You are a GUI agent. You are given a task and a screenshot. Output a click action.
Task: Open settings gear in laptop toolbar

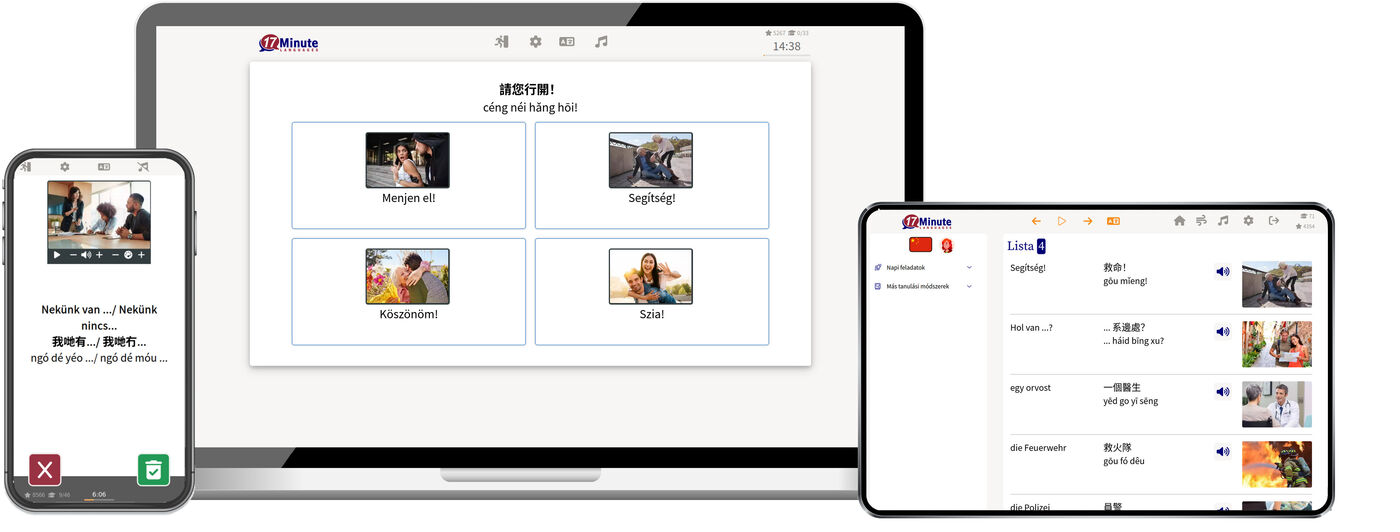pyautogui.click(x=536, y=42)
